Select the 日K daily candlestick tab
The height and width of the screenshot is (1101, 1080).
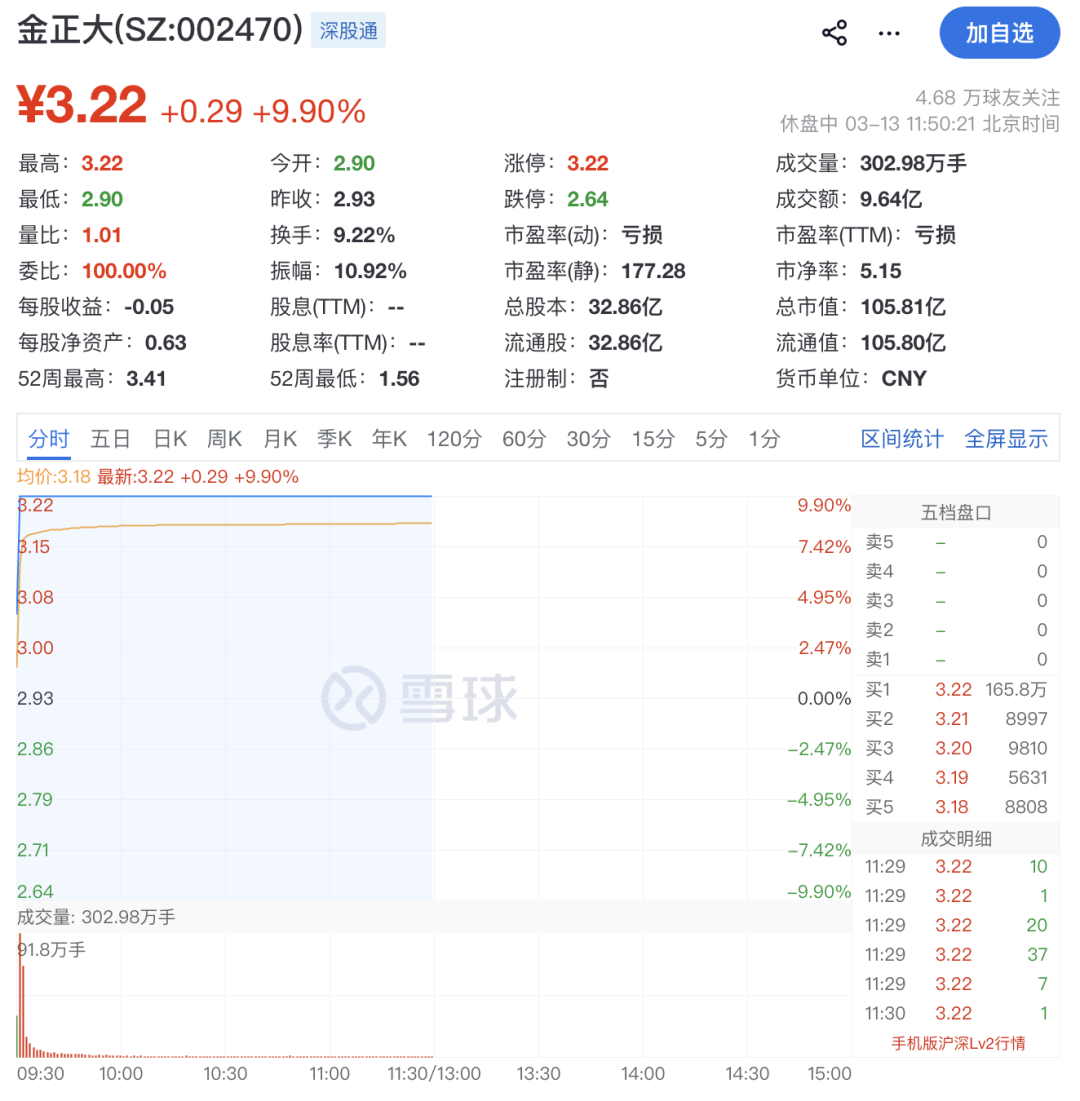tap(169, 438)
